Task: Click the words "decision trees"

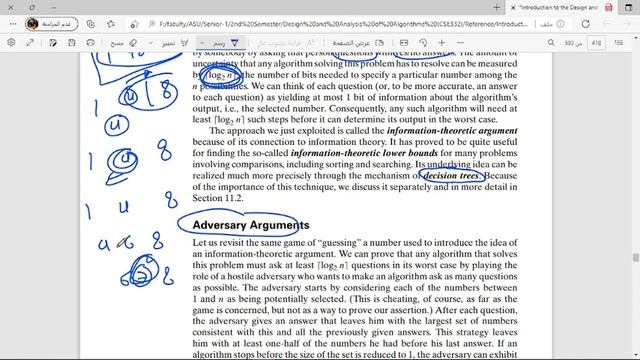Action: [451, 176]
